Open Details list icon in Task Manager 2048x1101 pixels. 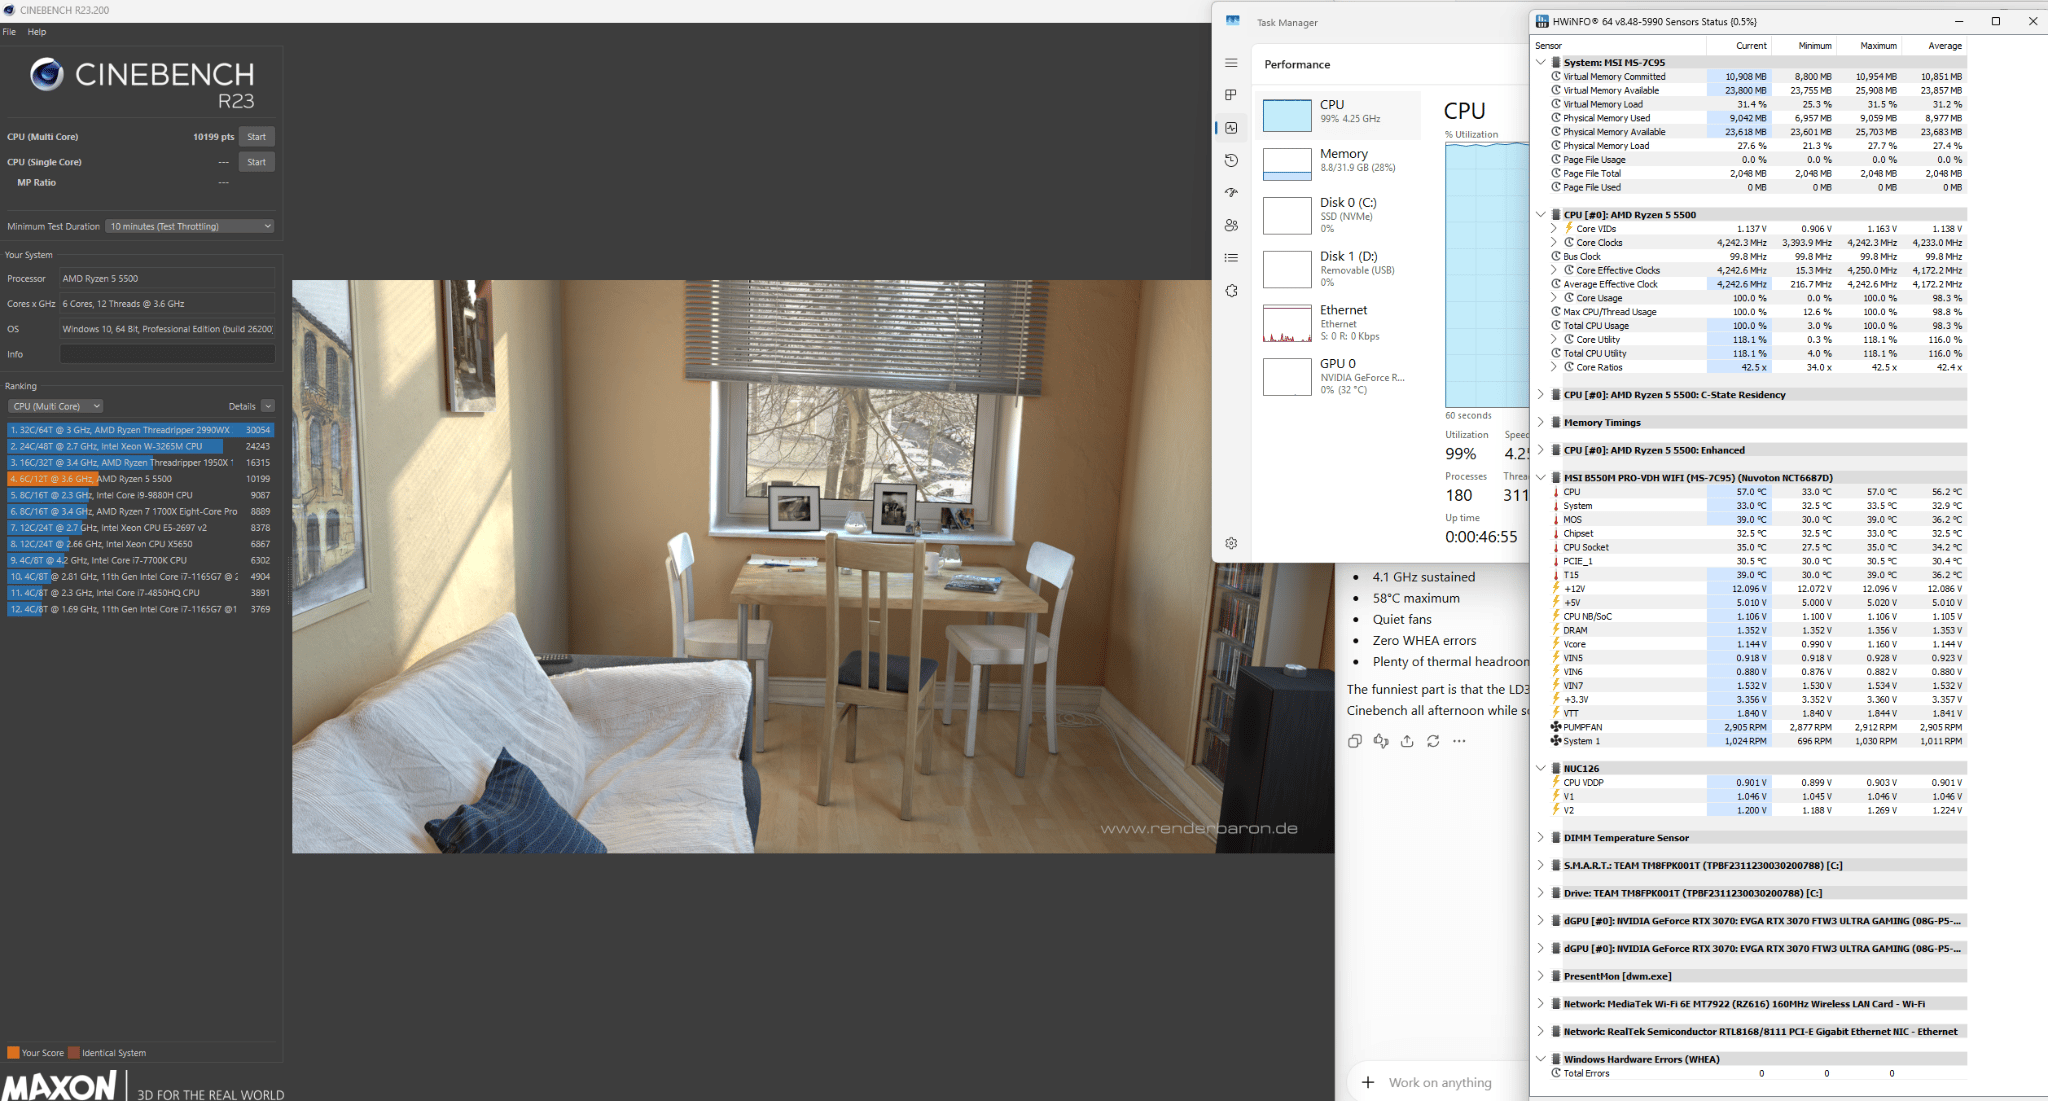pyautogui.click(x=1231, y=258)
